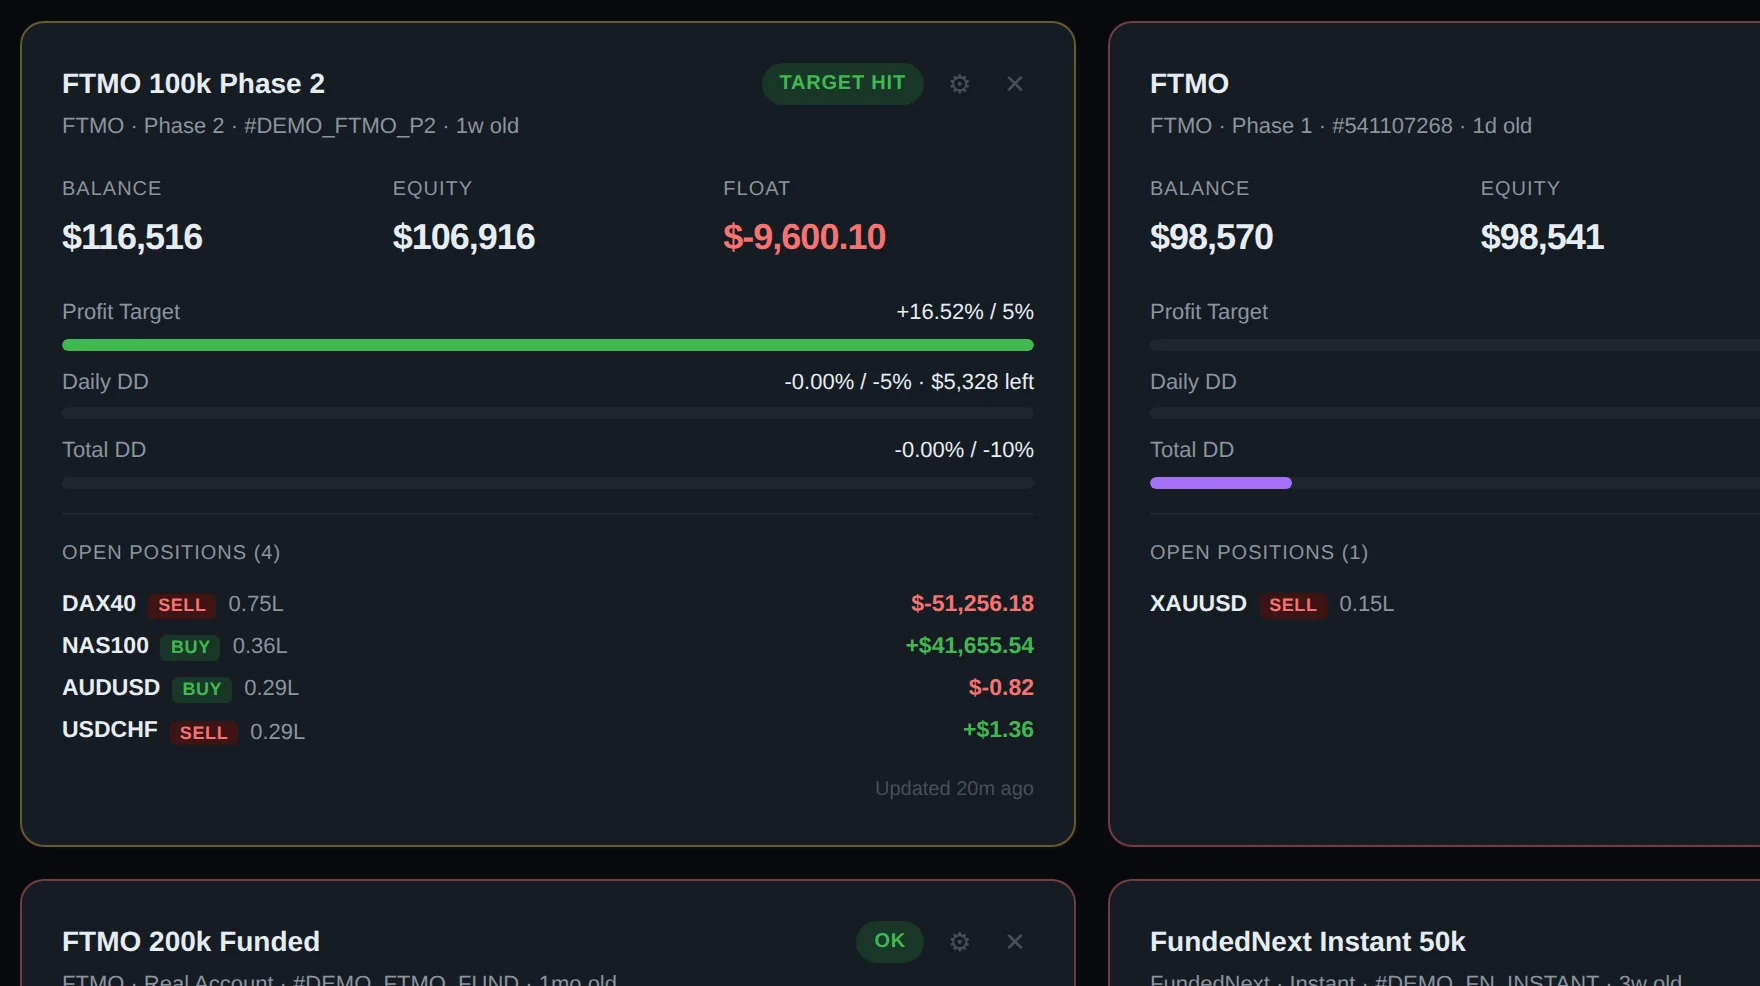Click the OPEN POSITIONS (1) heading
This screenshot has width=1760, height=986.
1259,553
